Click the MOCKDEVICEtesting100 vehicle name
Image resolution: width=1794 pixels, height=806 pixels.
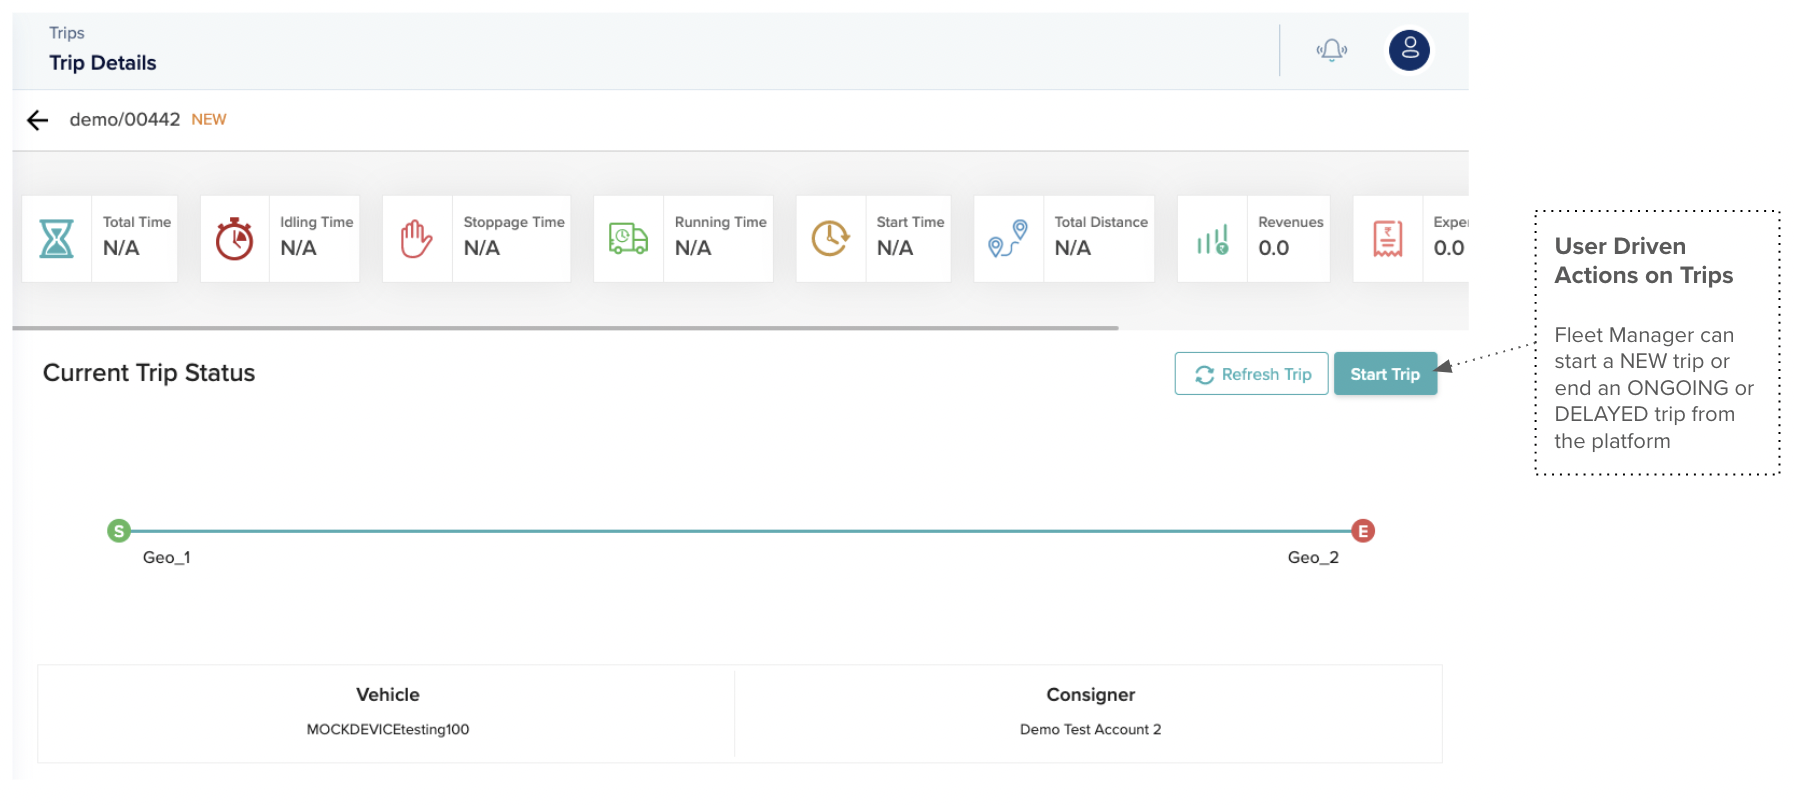coord(387,730)
